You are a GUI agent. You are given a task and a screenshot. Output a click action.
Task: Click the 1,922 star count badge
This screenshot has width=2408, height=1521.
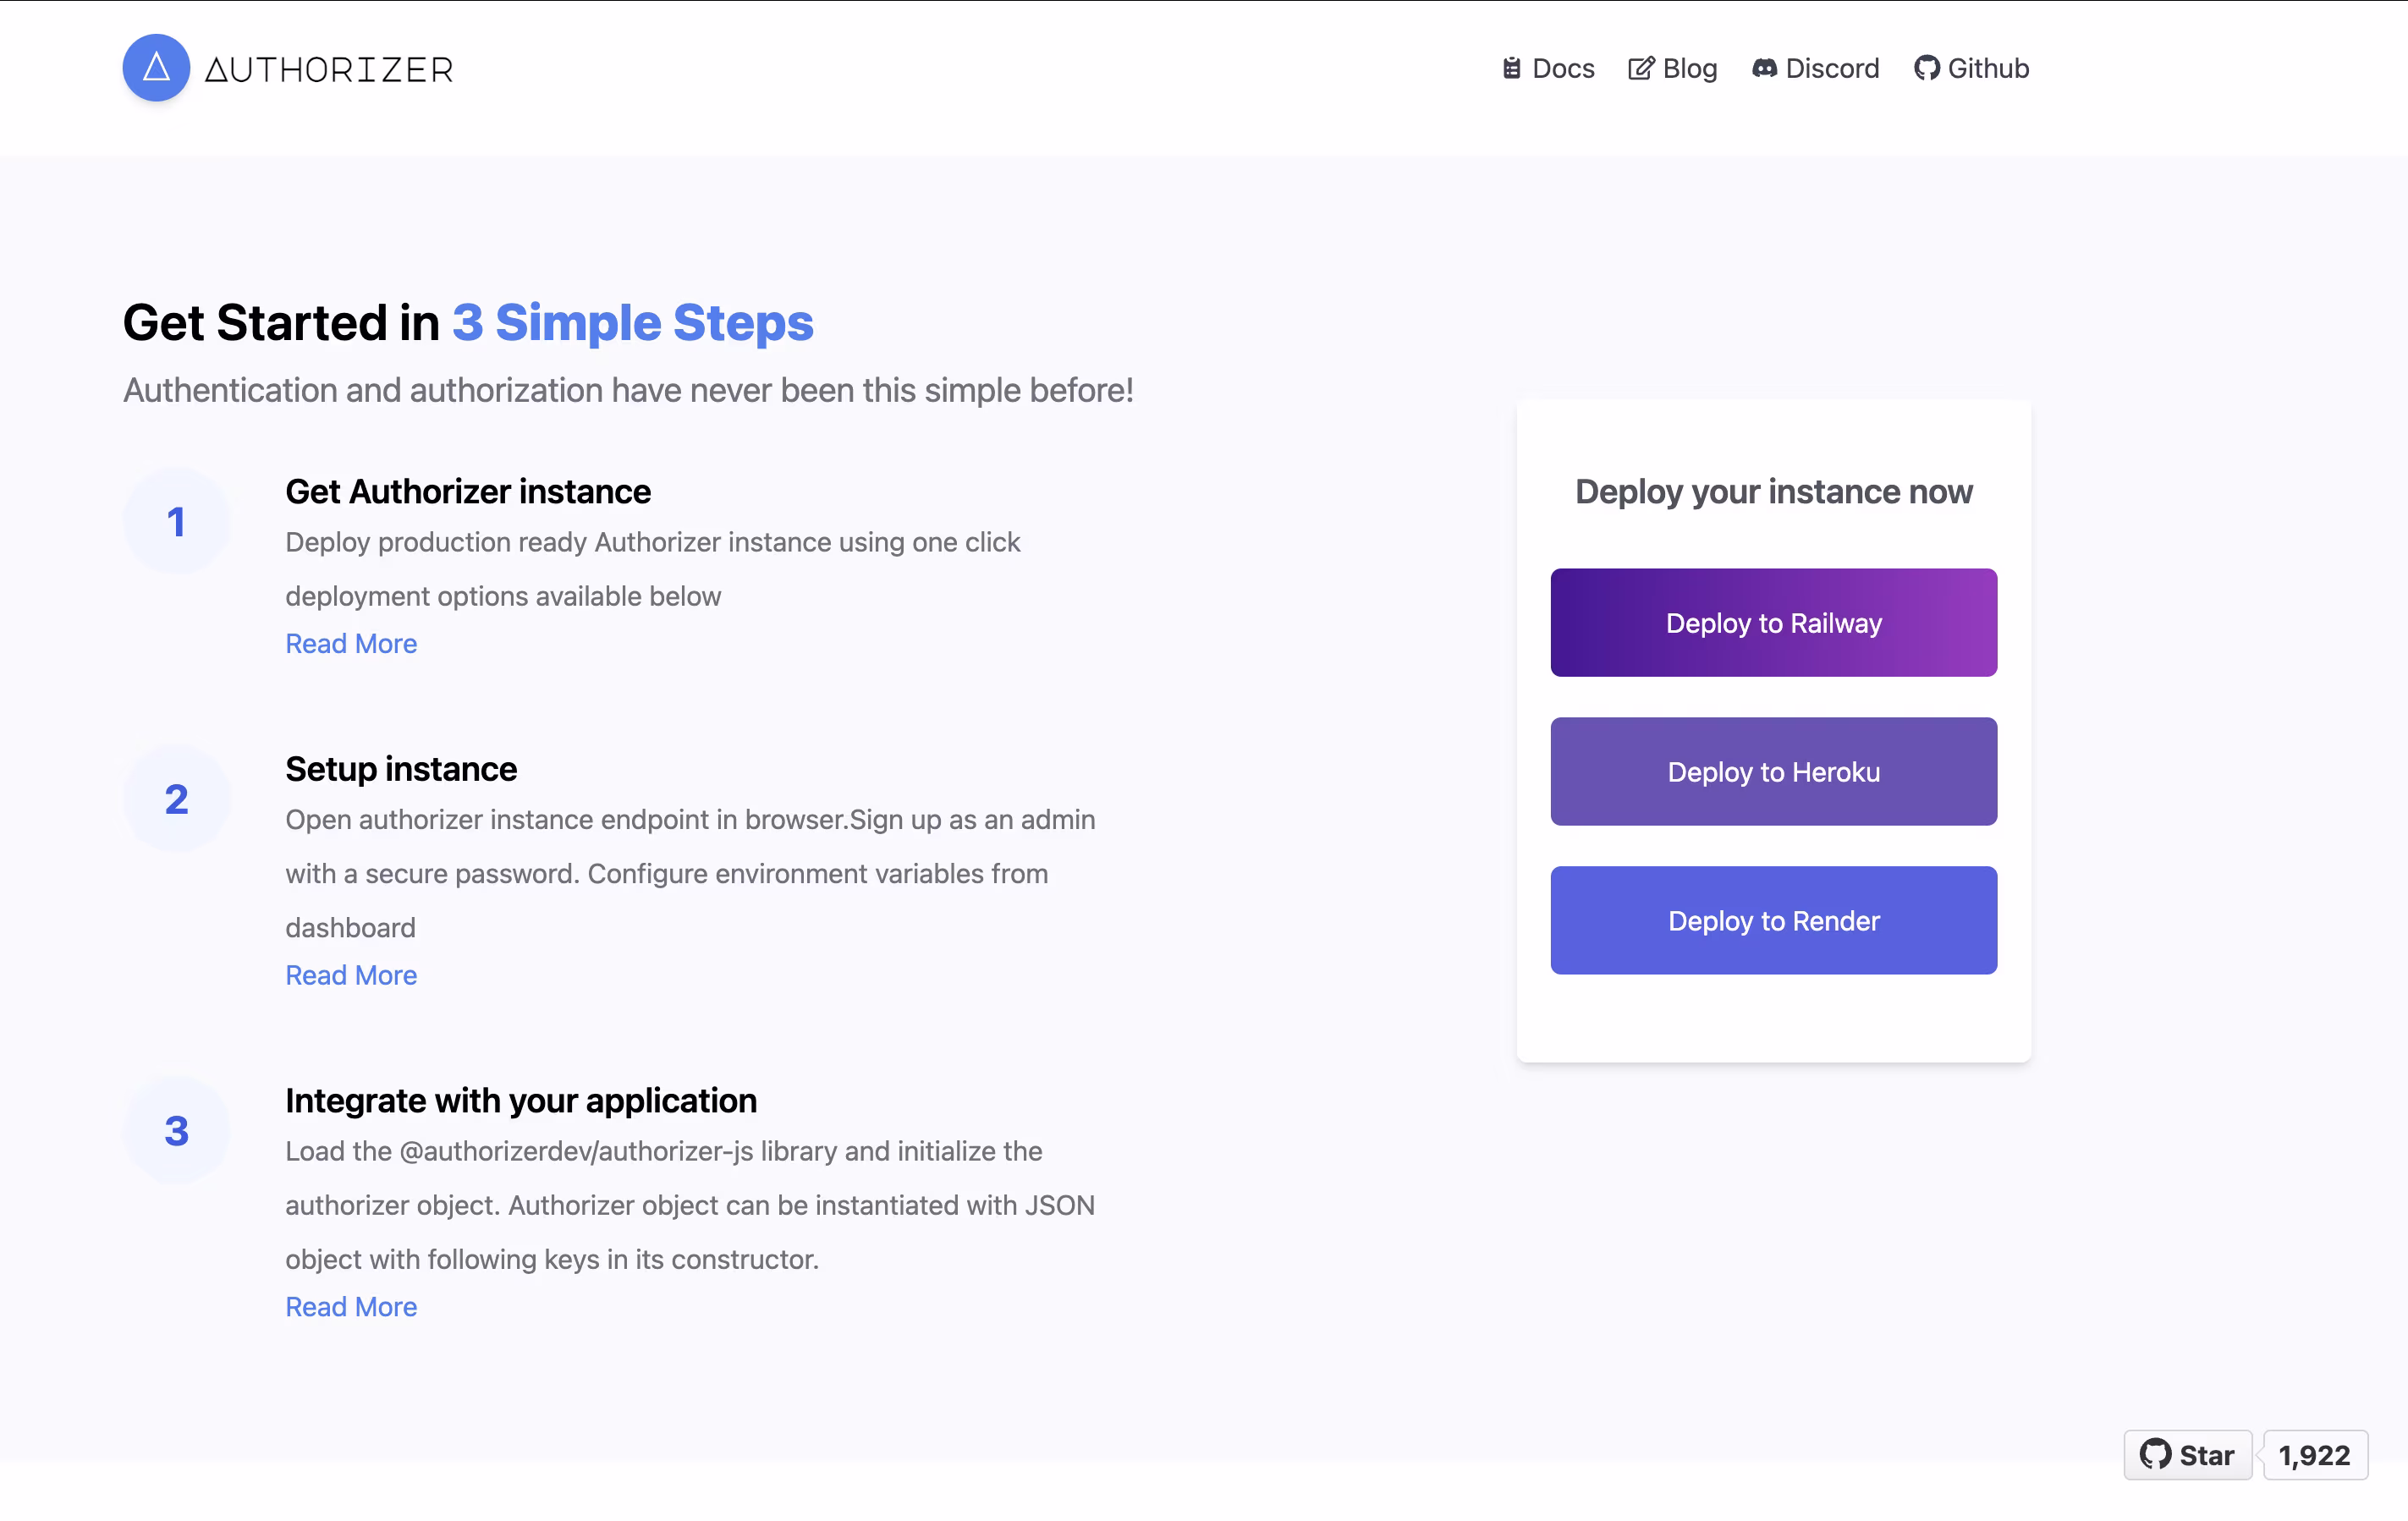[x=2314, y=1455]
